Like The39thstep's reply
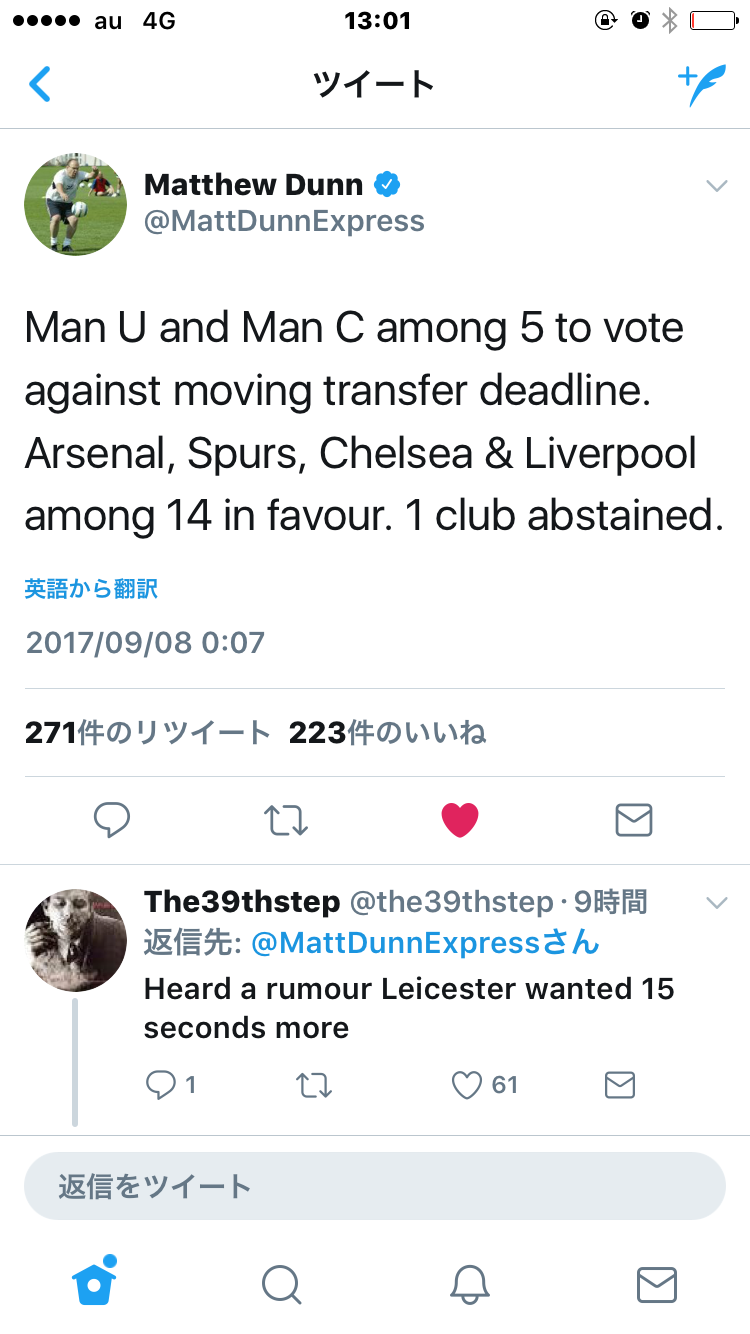 click(468, 1085)
